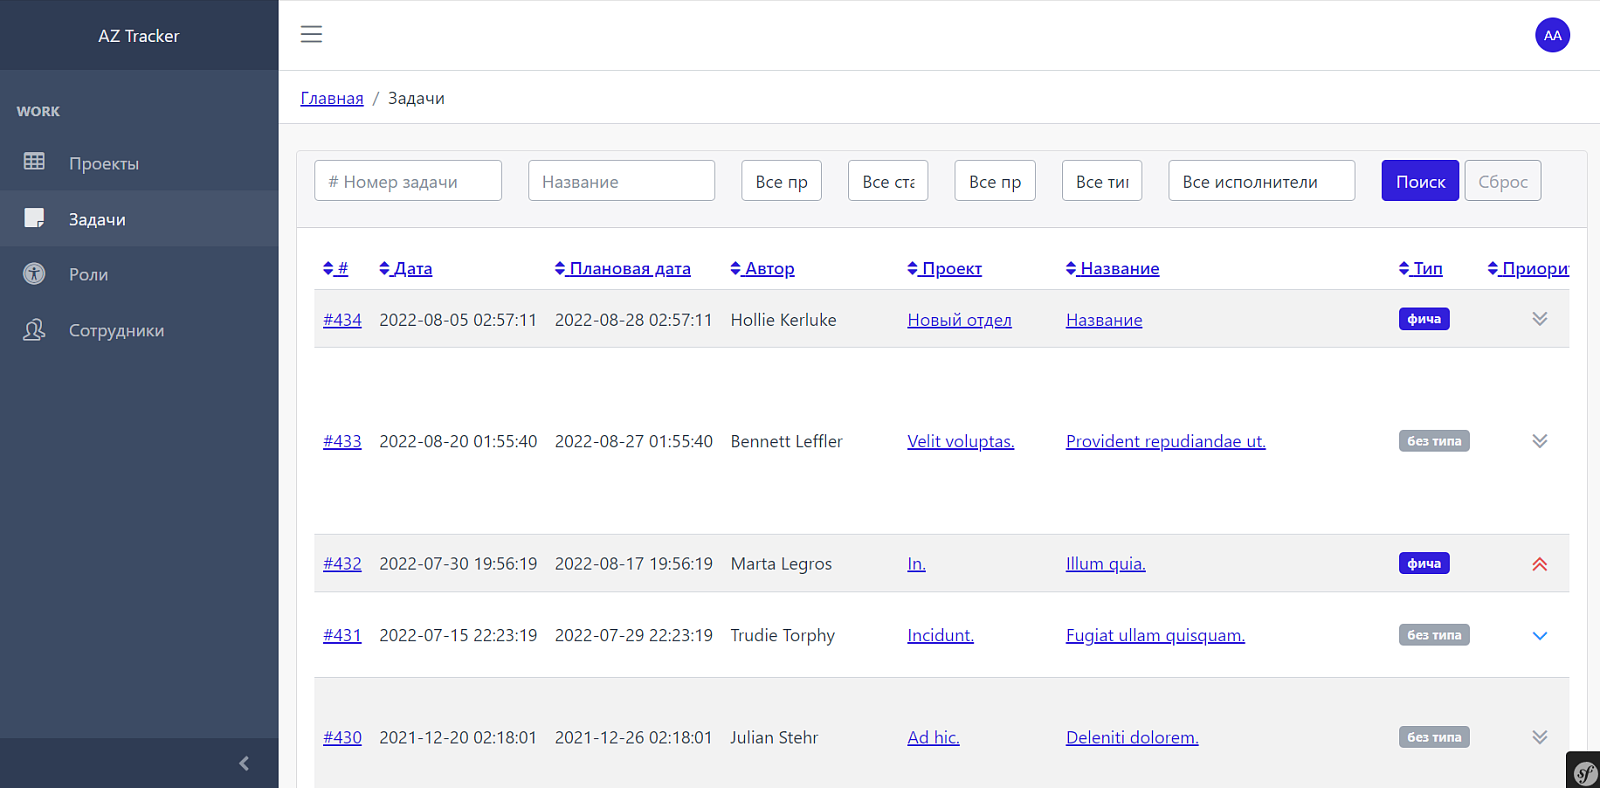The width and height of the screenshot is (1600, 788).
Task: Open the 'Все ста' status filter dropdown
Action: (888, 181)
